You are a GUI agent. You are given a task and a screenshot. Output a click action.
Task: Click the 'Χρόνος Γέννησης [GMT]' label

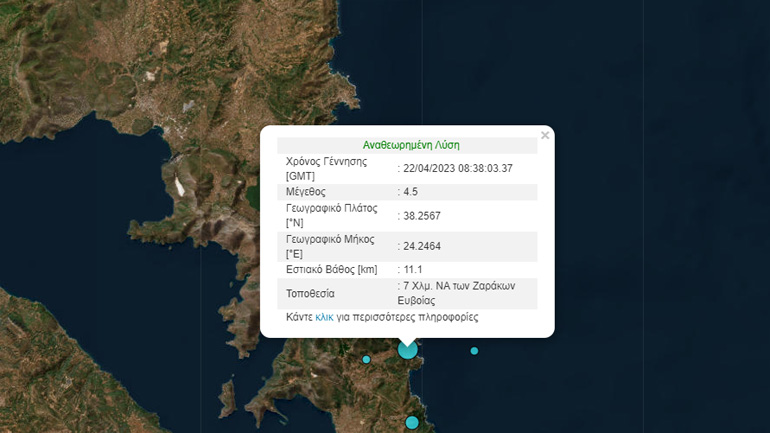(x=327, y=168)
